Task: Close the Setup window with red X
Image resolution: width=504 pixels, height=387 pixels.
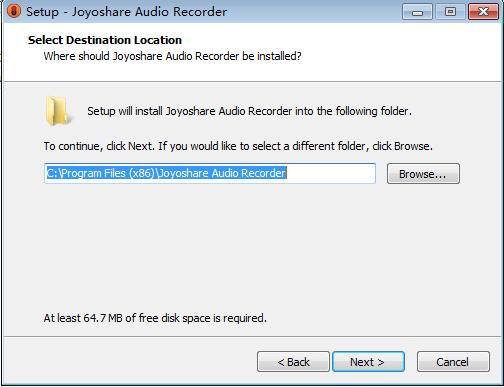Action: click(x=483, y=12)
